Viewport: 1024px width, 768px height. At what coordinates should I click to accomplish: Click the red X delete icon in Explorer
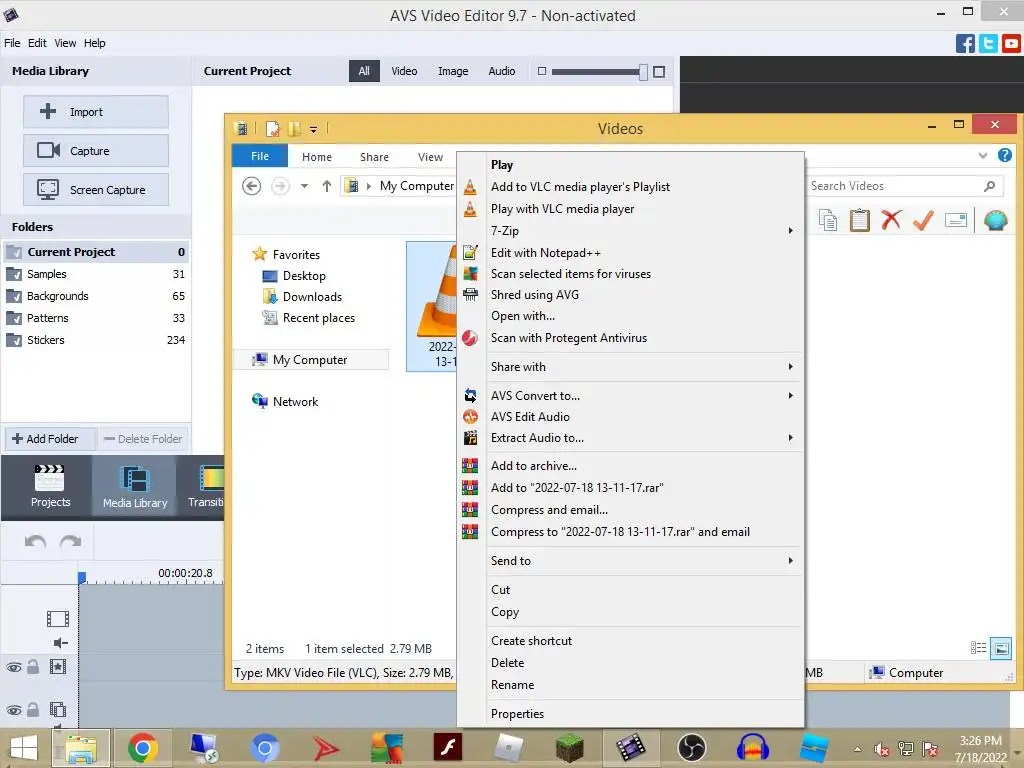click(x=891, y=220)
